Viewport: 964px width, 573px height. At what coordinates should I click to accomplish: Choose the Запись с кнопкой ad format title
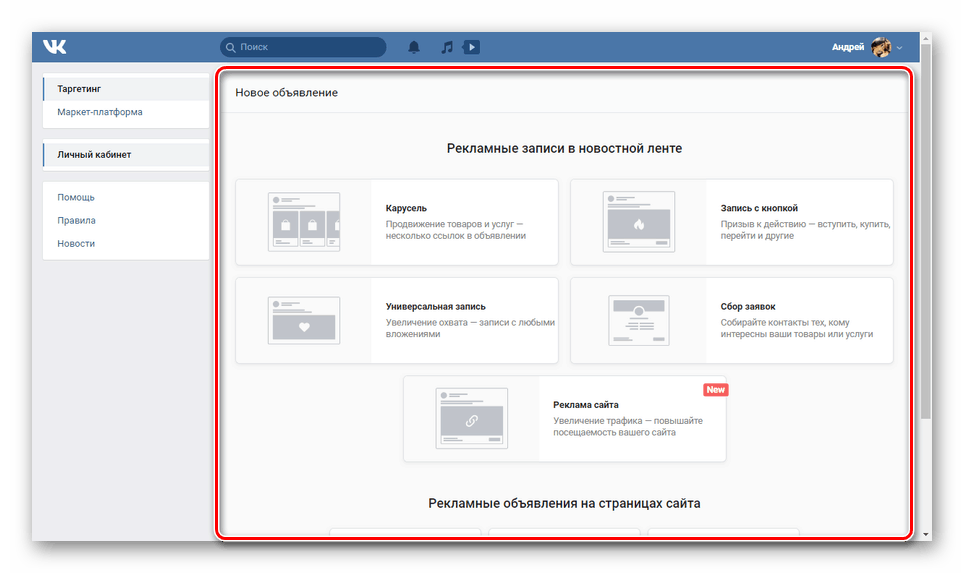coord(759,208)
